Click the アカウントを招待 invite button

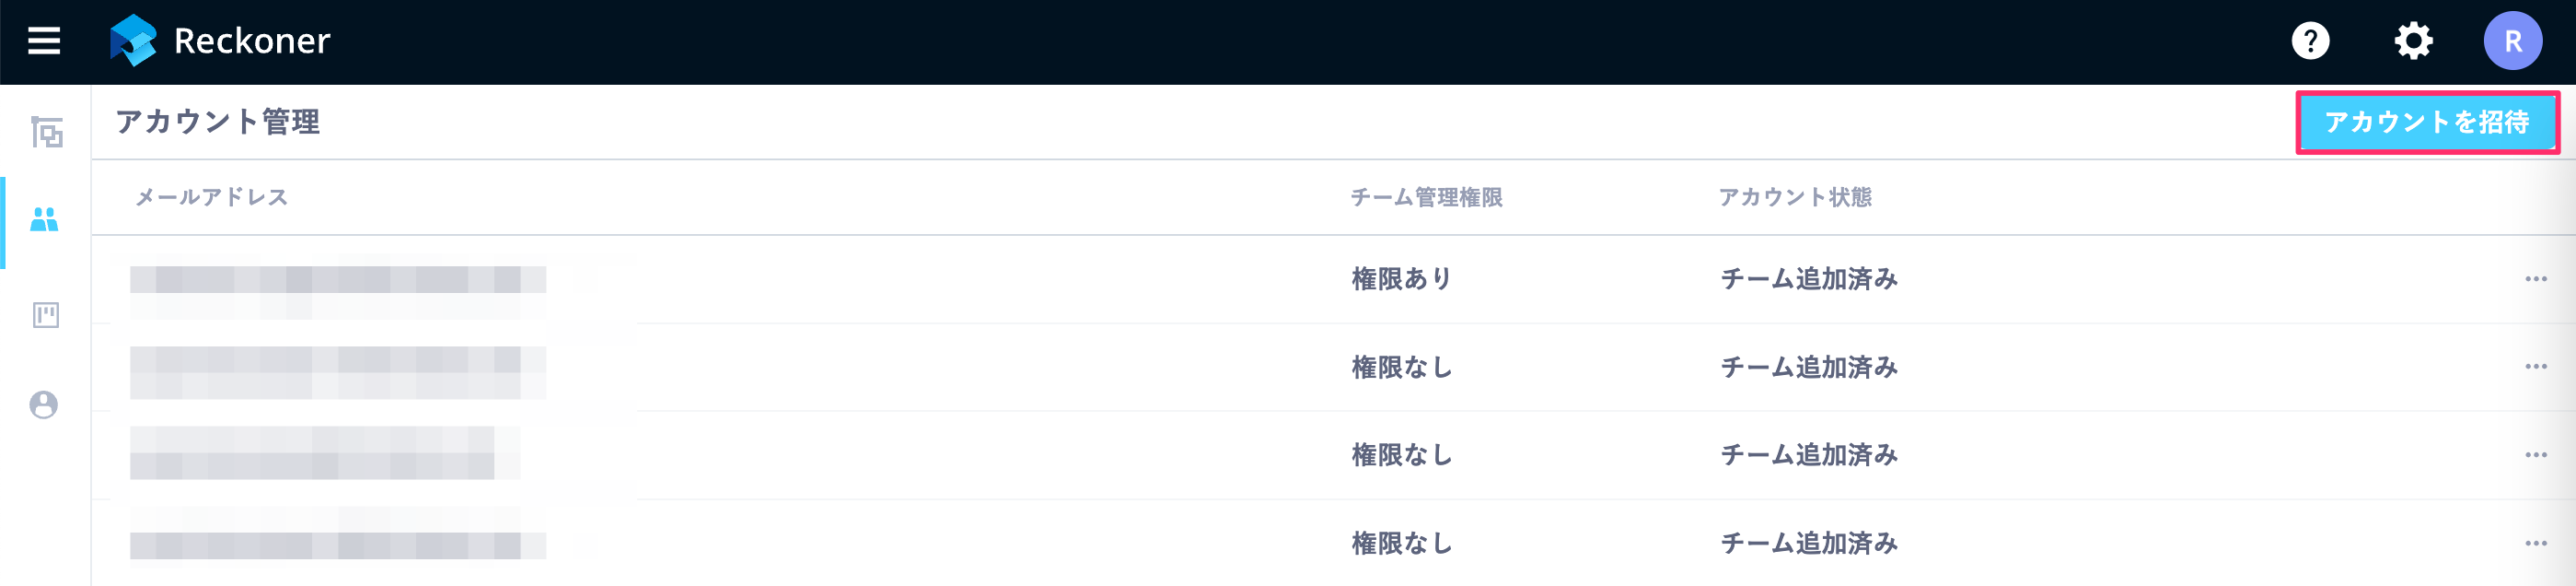tap(2428, 123)
